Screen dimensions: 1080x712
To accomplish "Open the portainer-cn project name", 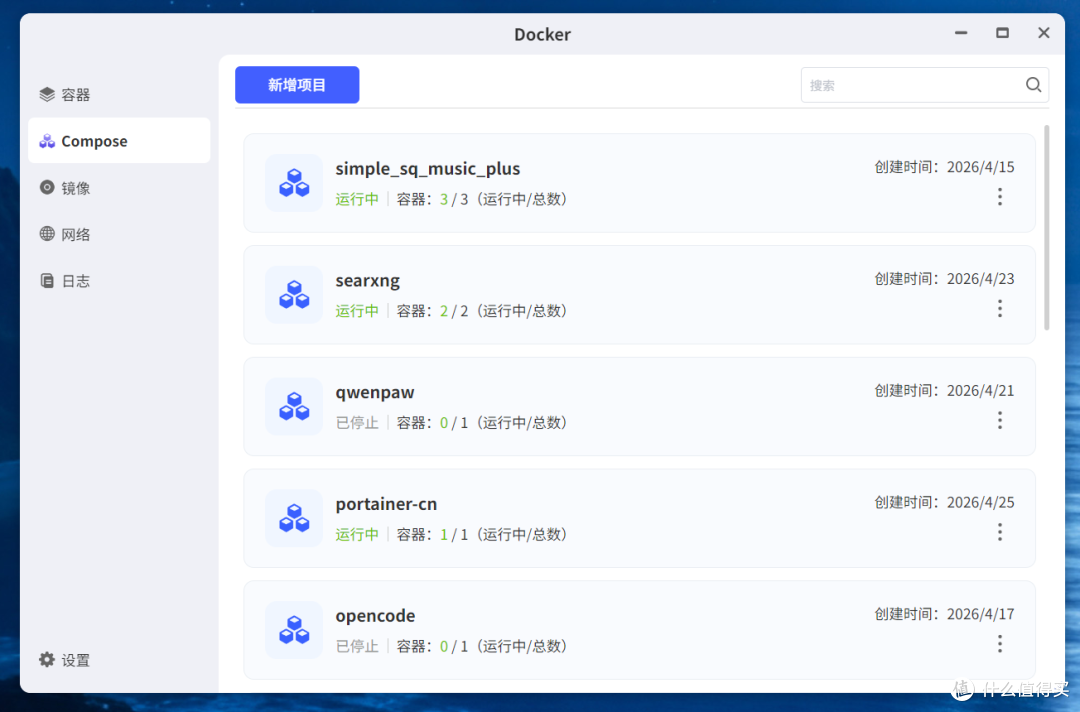I will coord(386,504).
